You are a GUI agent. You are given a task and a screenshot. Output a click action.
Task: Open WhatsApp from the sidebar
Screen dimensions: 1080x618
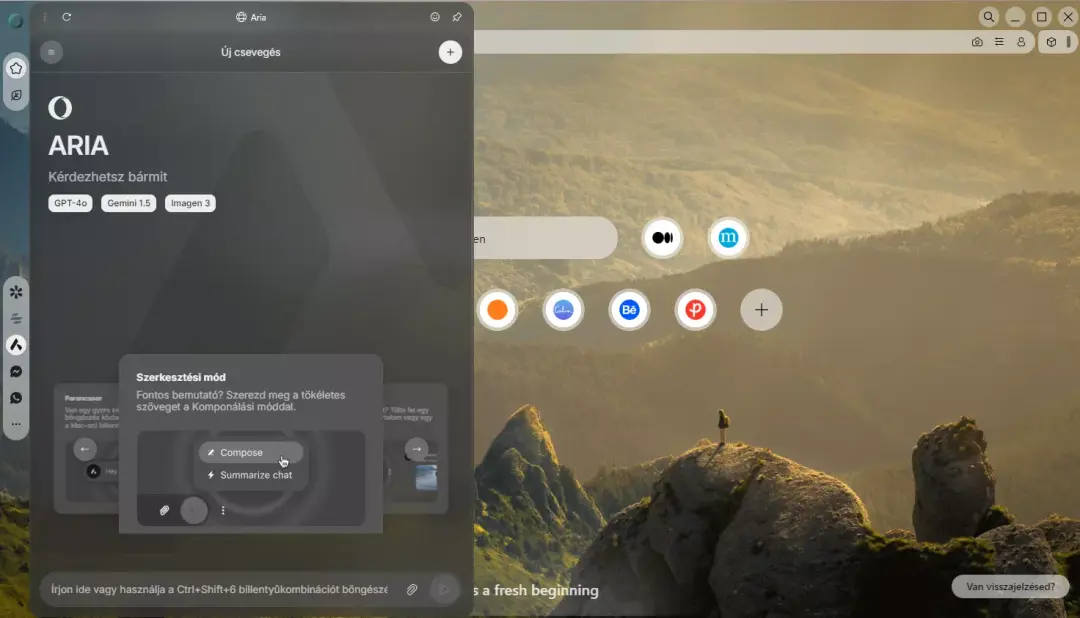(x=17, y=398)
